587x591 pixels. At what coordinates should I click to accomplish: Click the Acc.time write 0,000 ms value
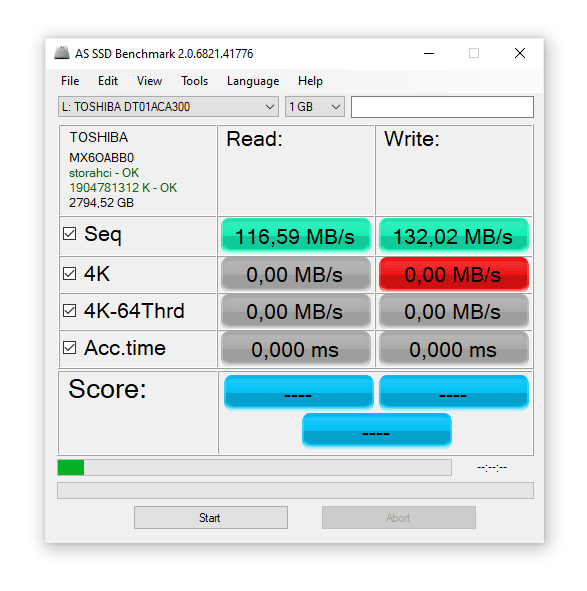pyautogui.click(x=454, y=349)
